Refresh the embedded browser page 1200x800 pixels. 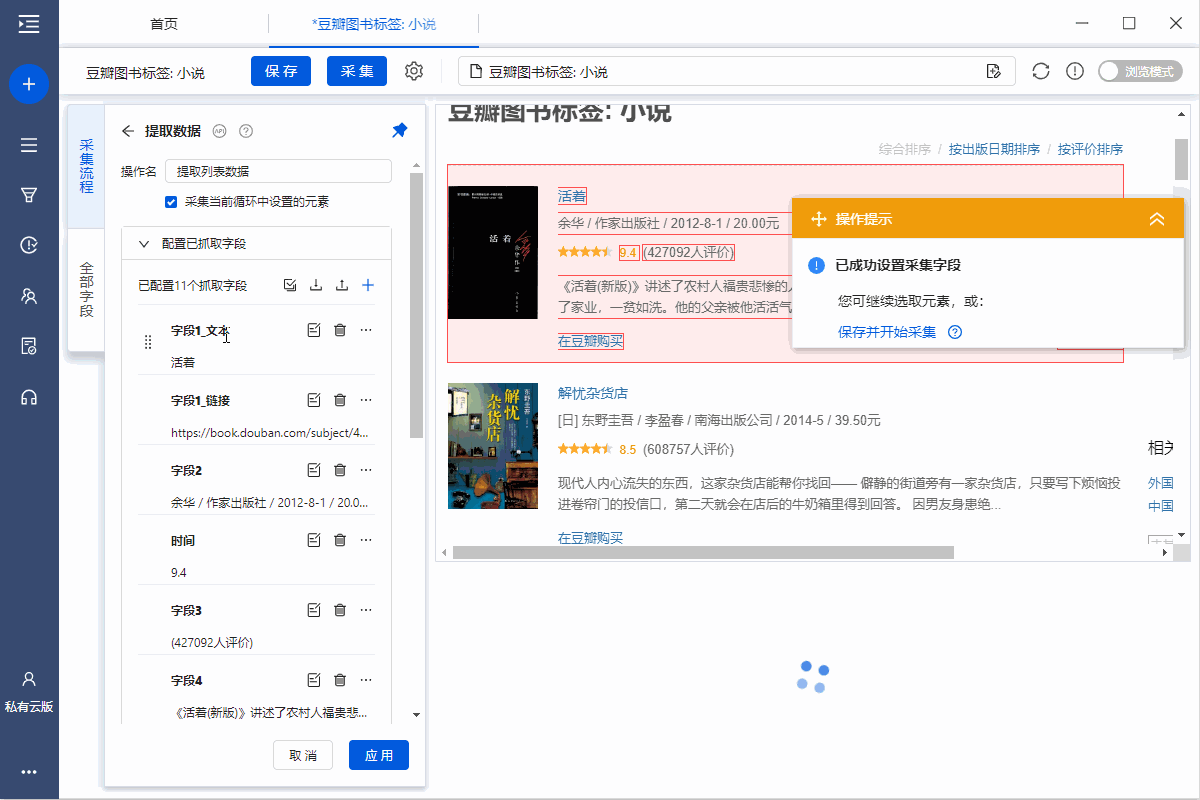pos(1041,71)
